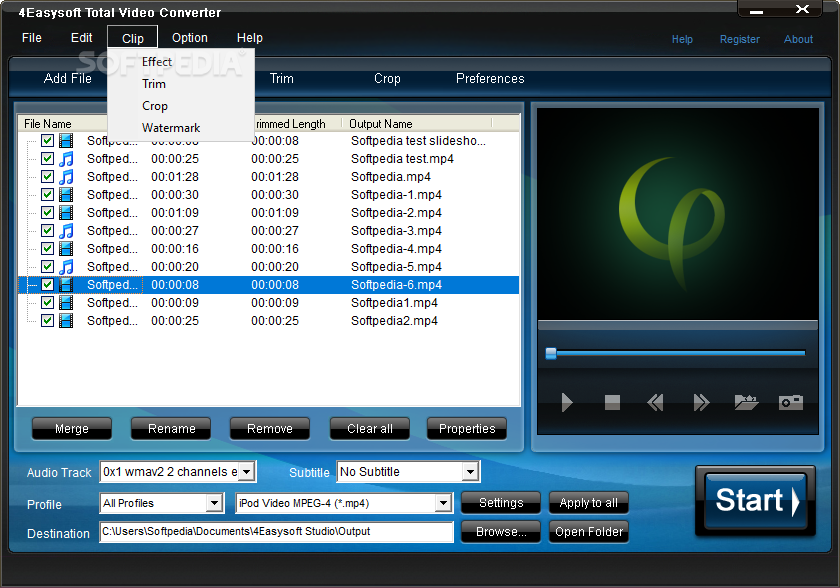Toggle checkbox for Softpedia.mp4 row

click(47, 177)
